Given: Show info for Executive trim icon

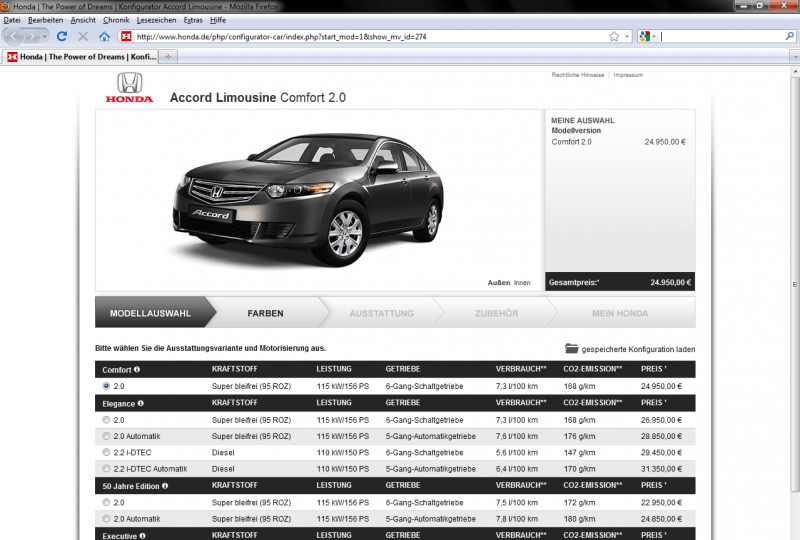Looking at the screenshot, I should pos(142,536).
